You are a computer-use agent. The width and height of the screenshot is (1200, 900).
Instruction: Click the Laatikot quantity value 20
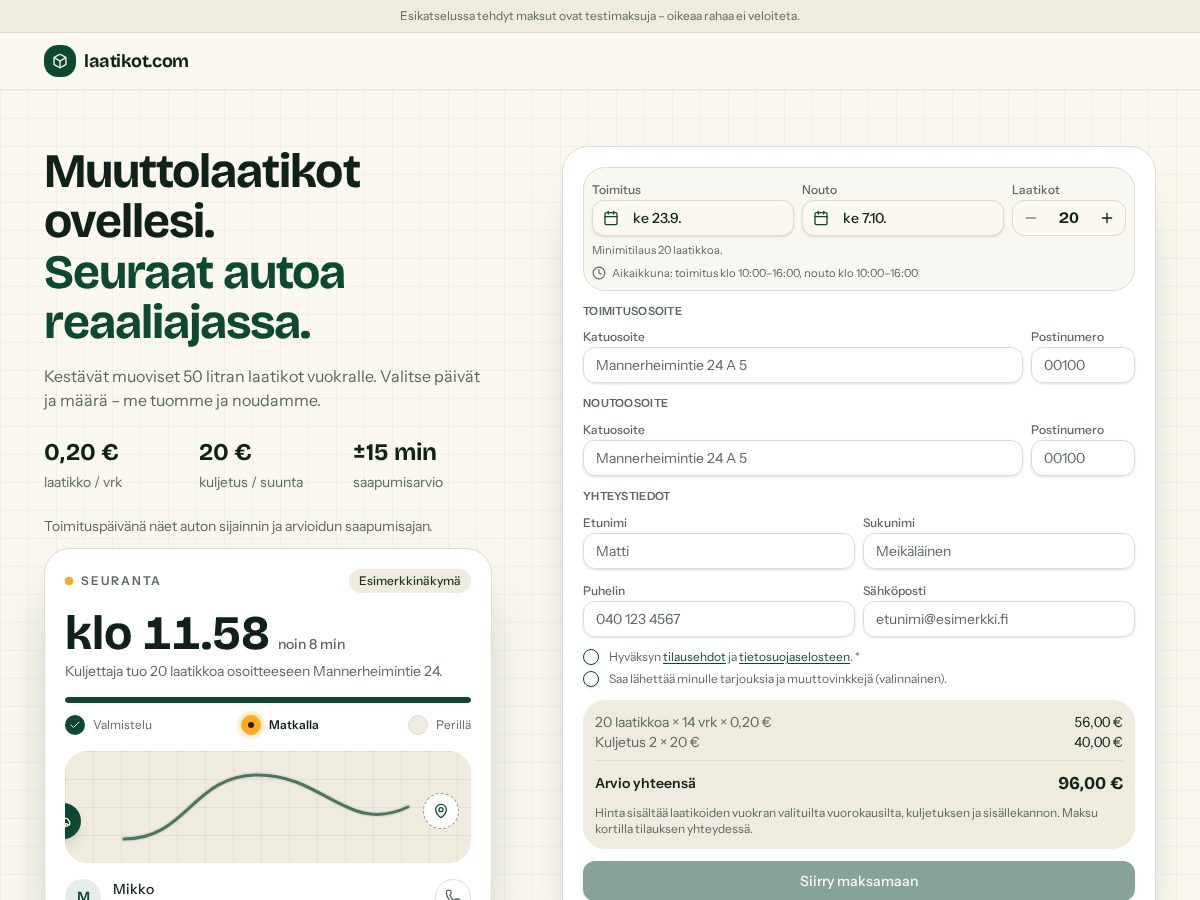coord(1069,218)
